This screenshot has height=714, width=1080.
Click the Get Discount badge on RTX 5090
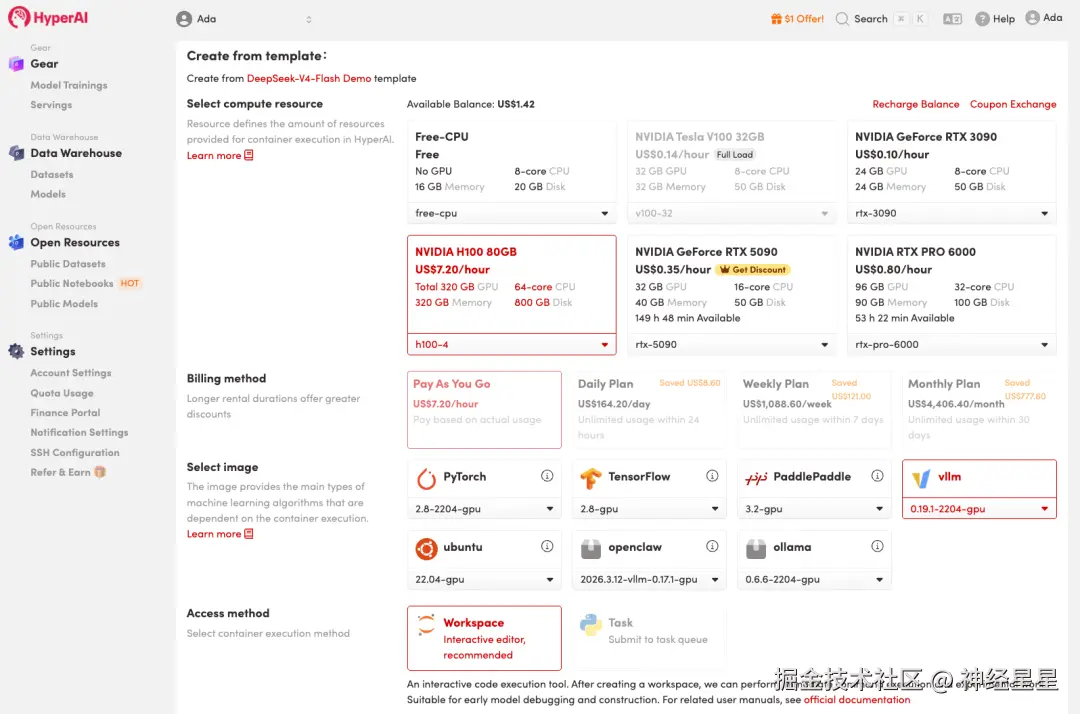pyautogui.click(x=752, y=270)
